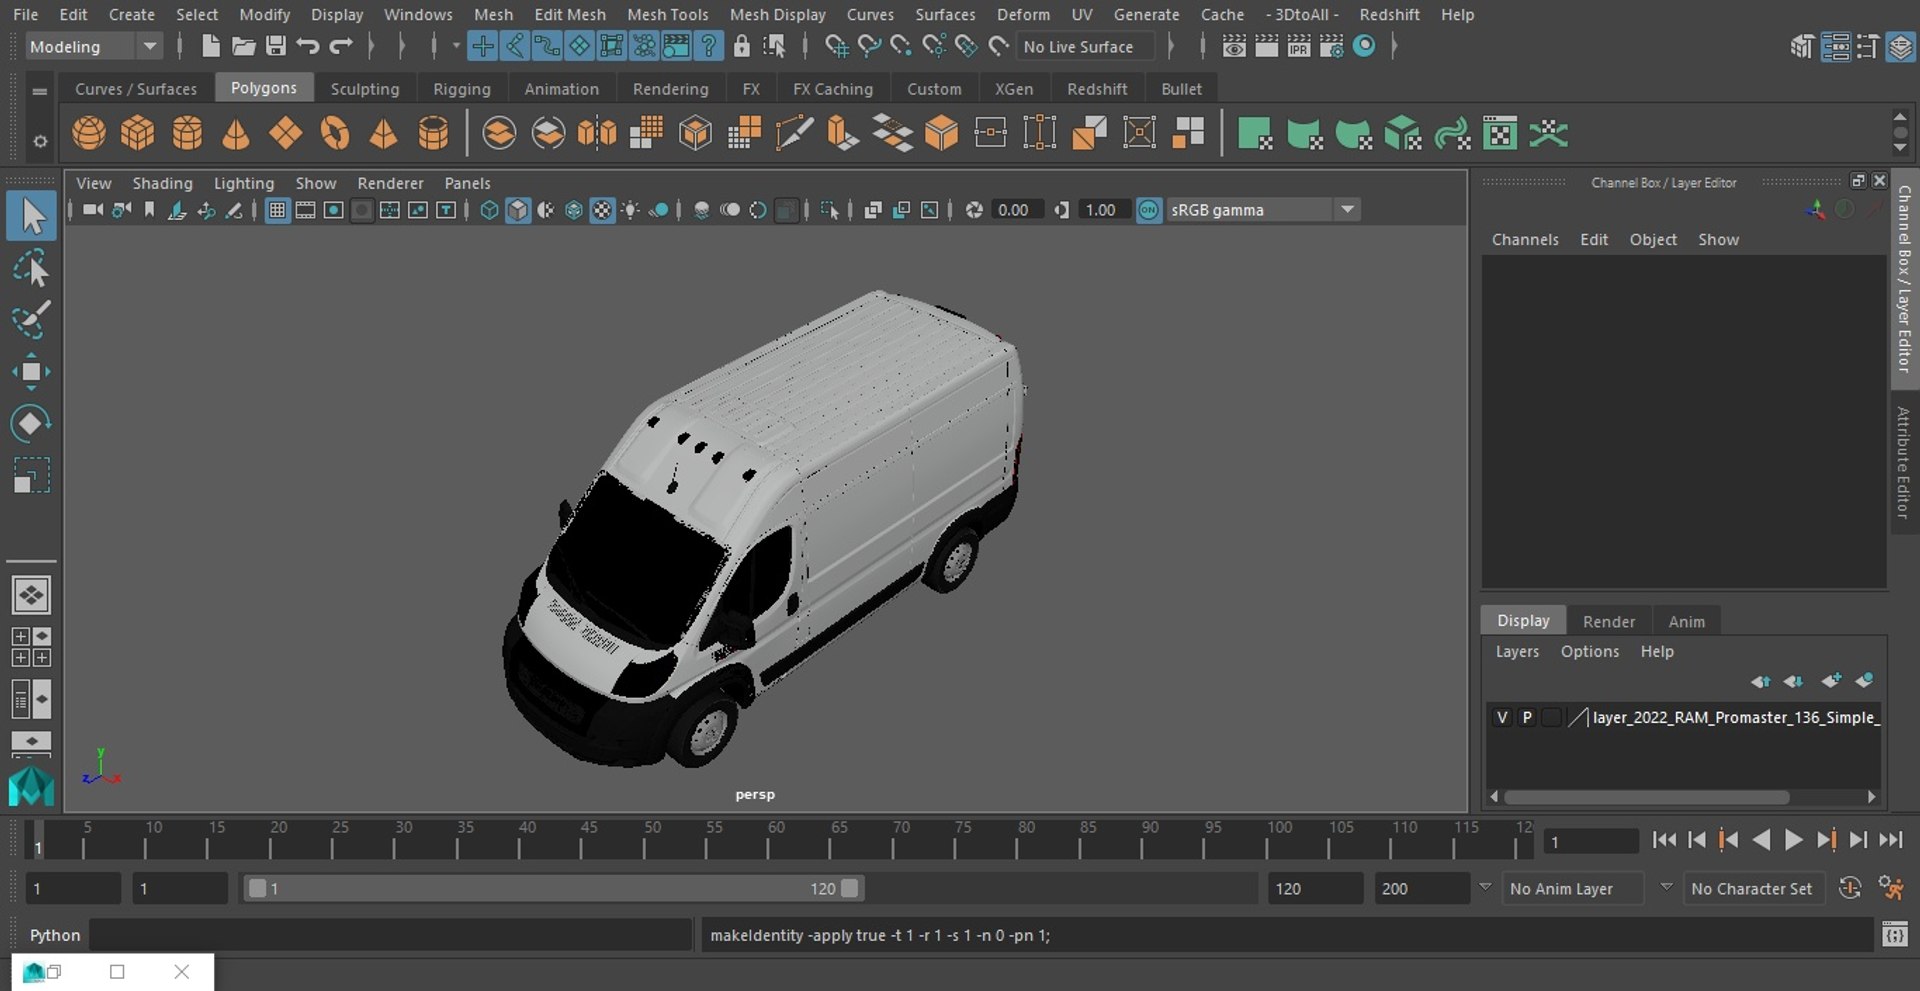Toggle textured display in viewport
Screen dimensions: 1920x991
tap(602, 210)
